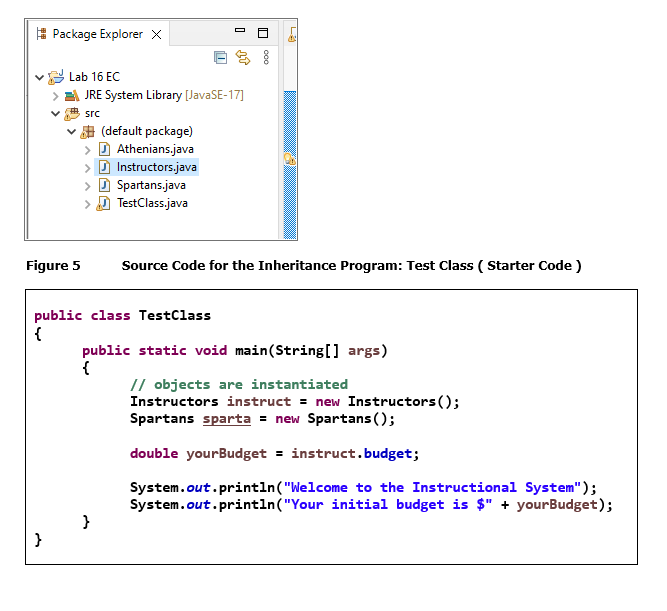Open Athenians.java
667x611 pixels.
pyautogui.click(x=155, y=149)
